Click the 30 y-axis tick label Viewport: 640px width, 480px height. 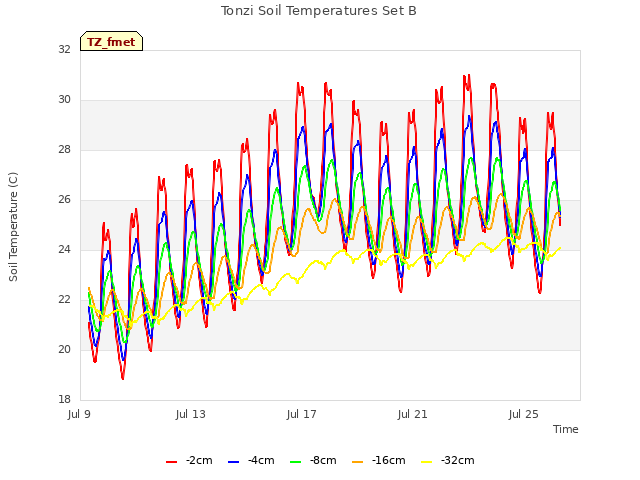[64, 100]
